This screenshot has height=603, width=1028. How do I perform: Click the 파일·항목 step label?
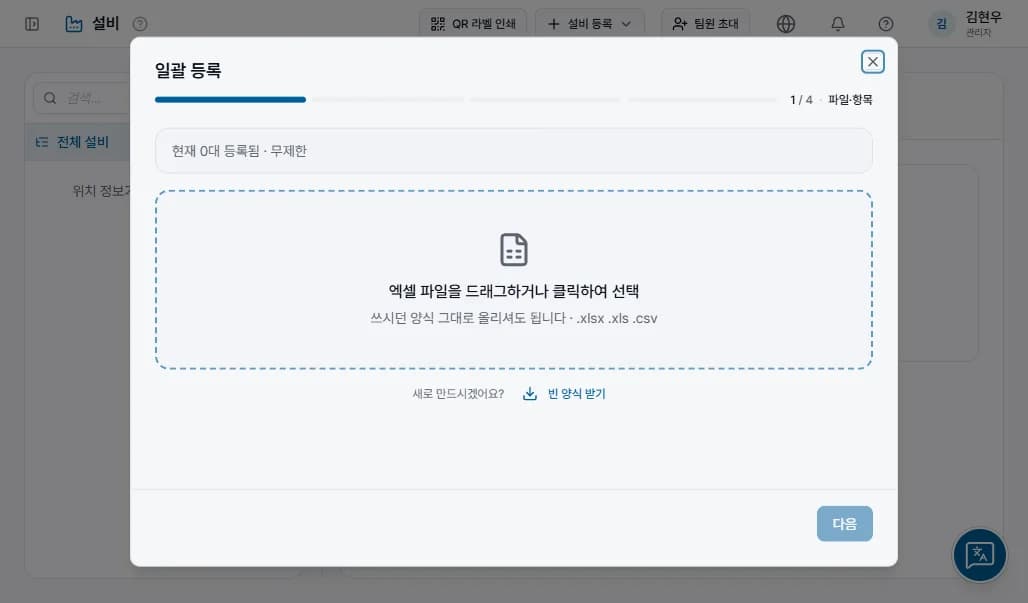pyautogui.click(x=850, y=100)
